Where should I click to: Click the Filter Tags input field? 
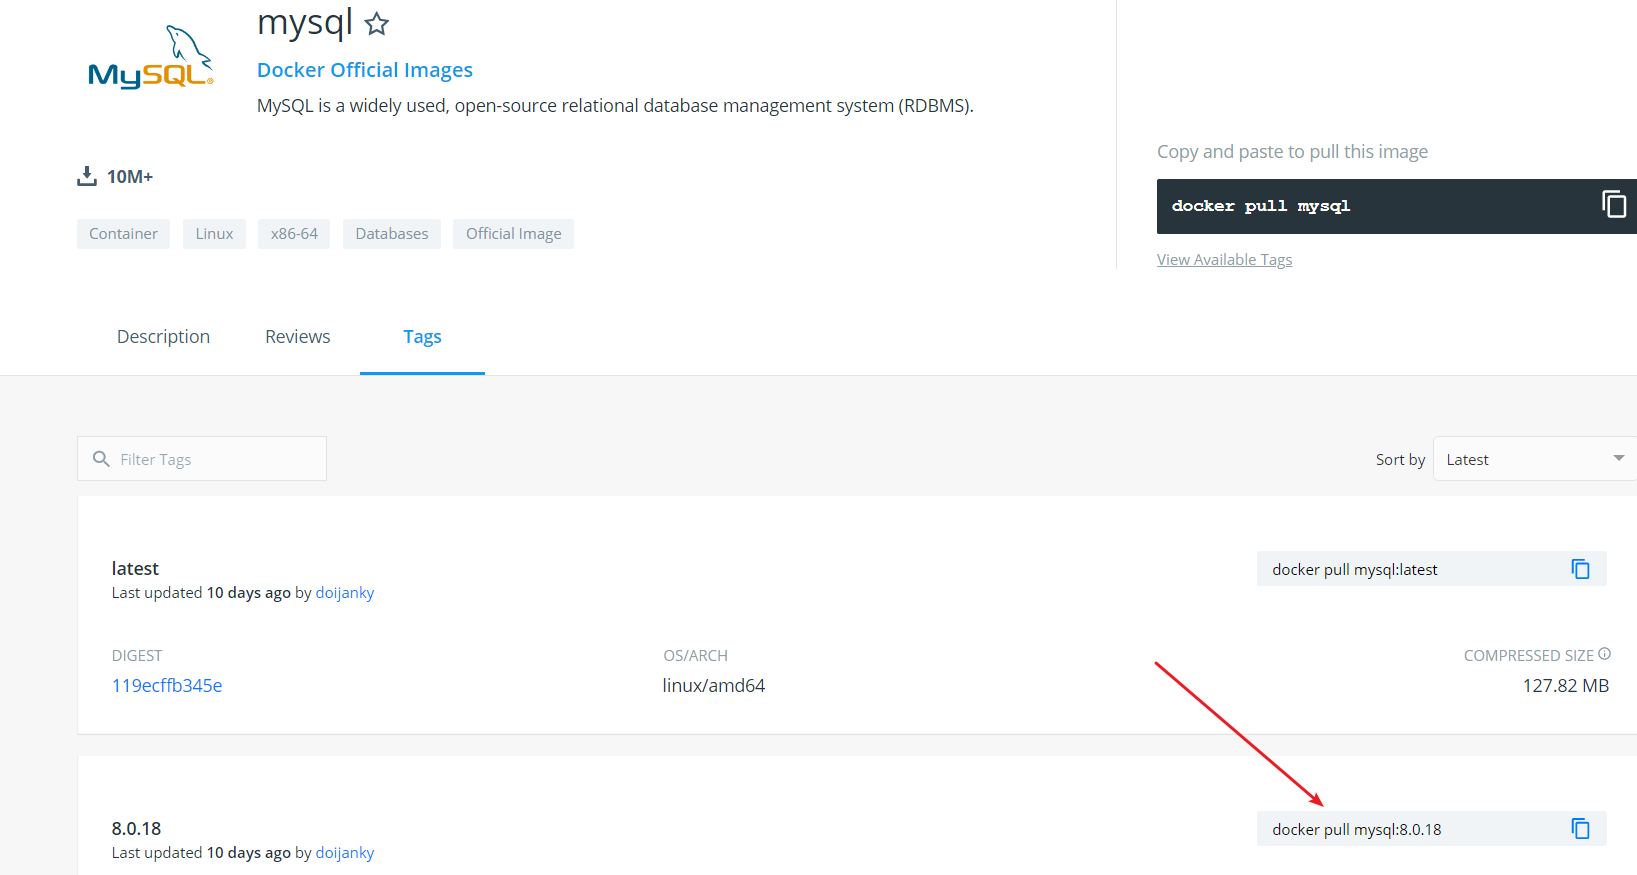(x=202, y=459)
